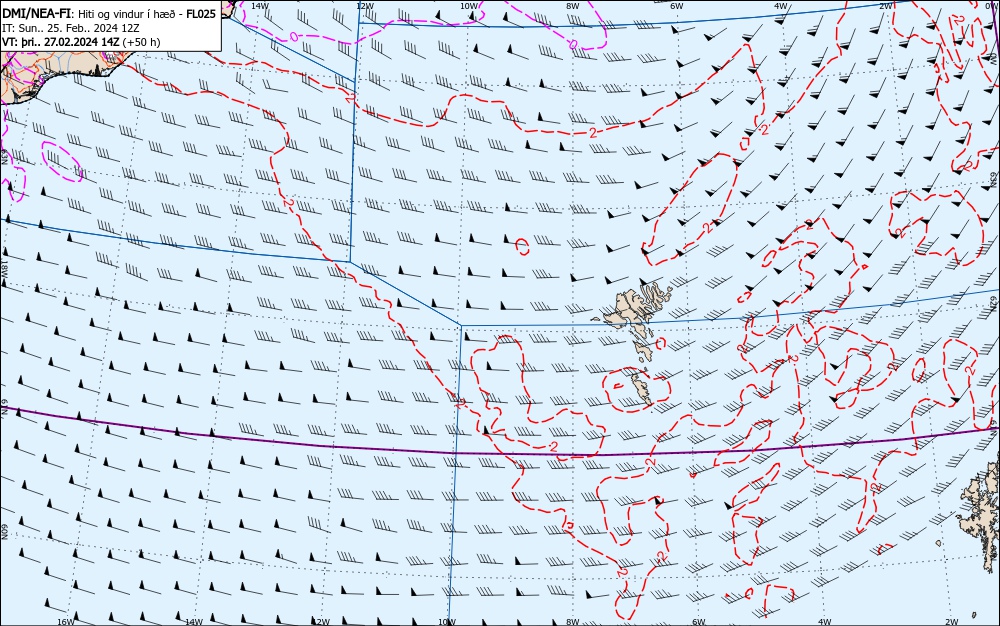Click the '12W' longitude label along the top edge
This screenshot has height=626, width=1000.
365,6
